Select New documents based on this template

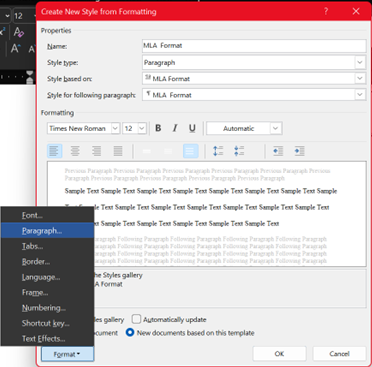[130, 332]
